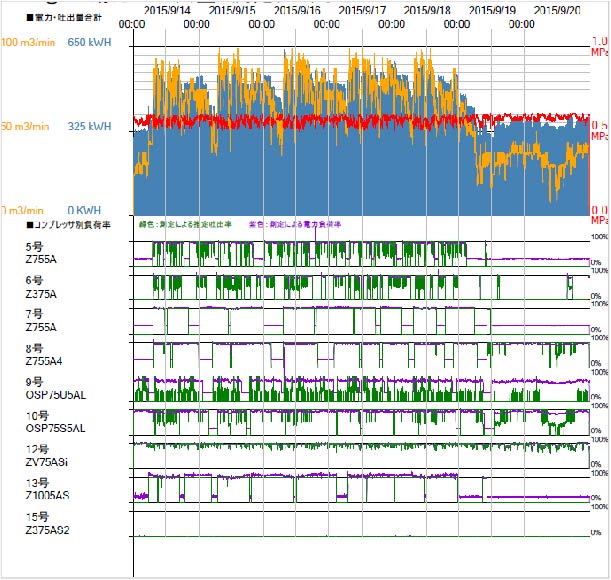Screen dimensions: 611x580
Task: Select the 15号 Z375AS2 compressor label
Action: click(45, 523)
